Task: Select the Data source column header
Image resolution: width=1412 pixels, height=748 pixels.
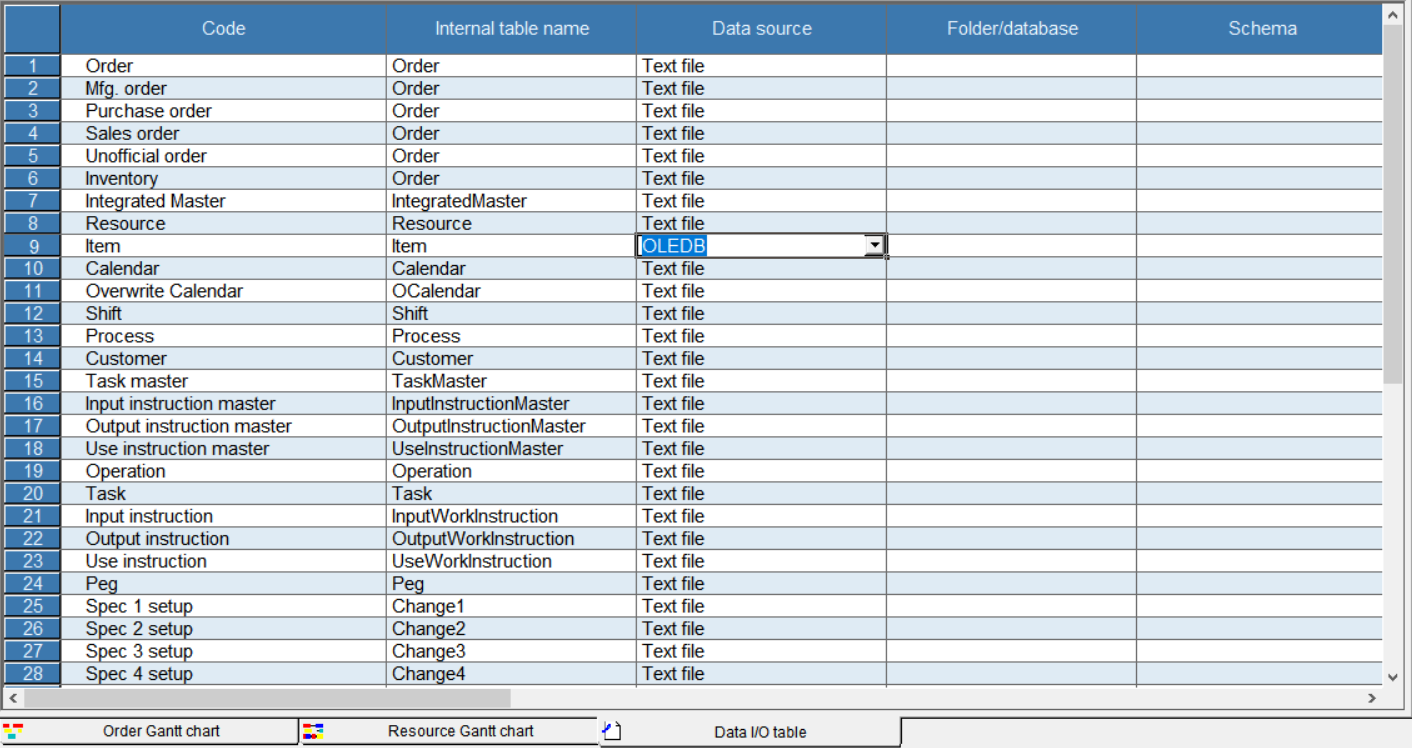Action: point(761,29)
